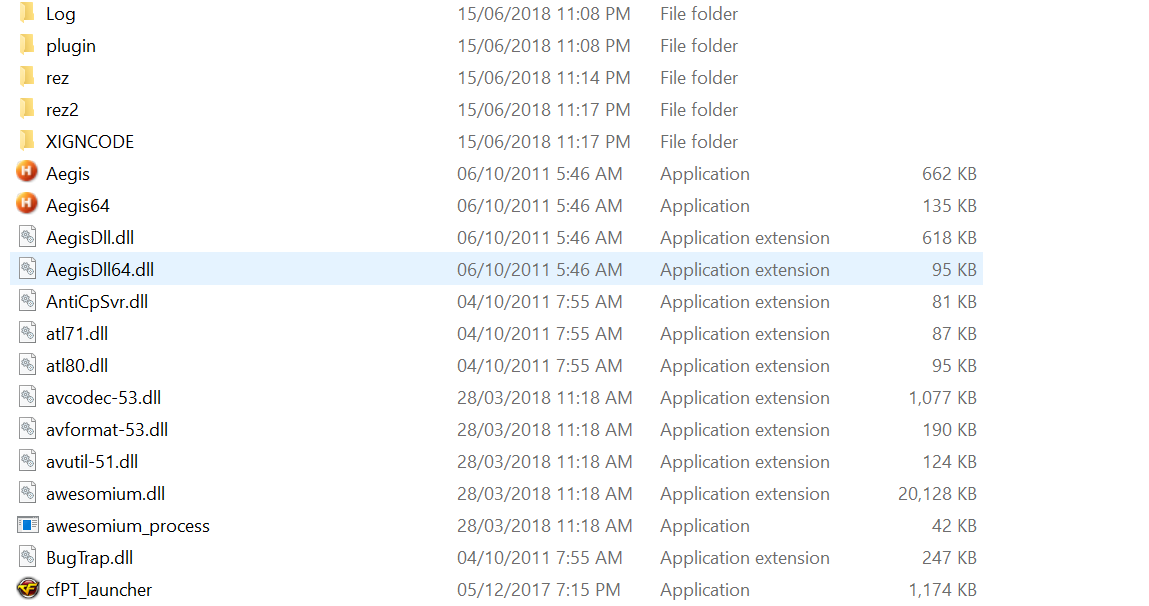
Task: Click the Aegis64 application icon
Action: tap(27, 204)
